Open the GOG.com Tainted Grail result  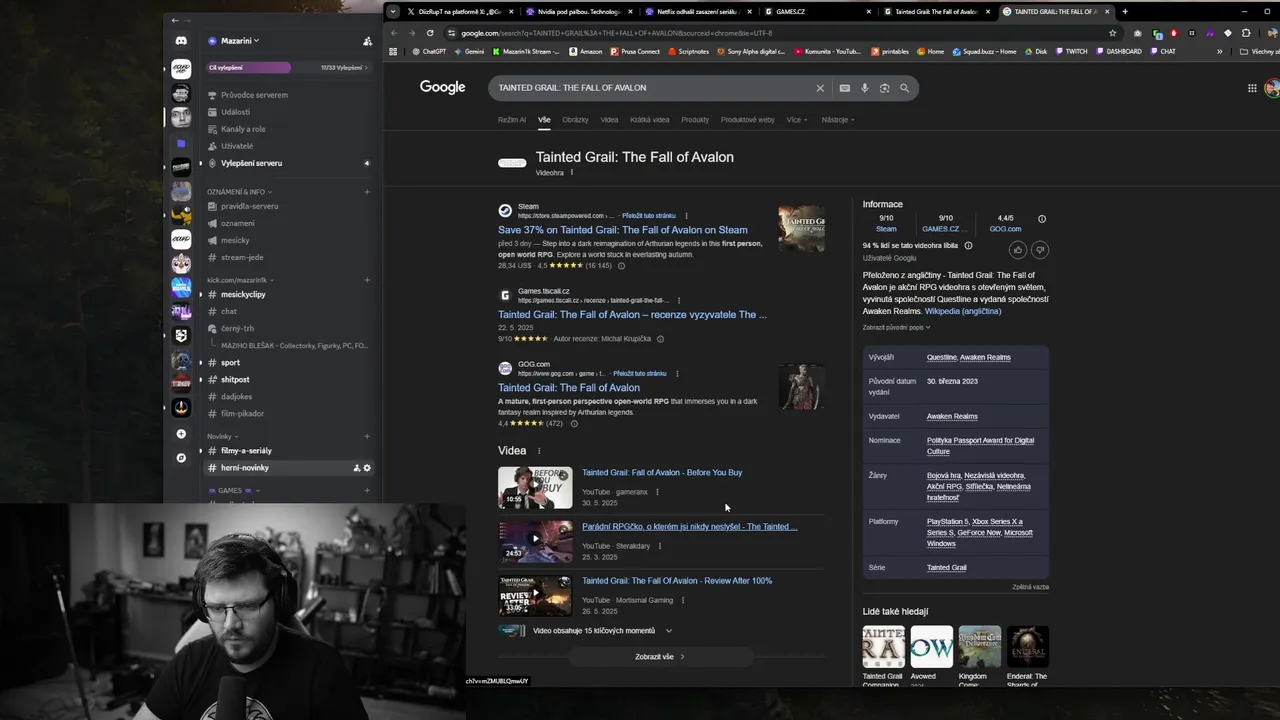click(569, 388)
